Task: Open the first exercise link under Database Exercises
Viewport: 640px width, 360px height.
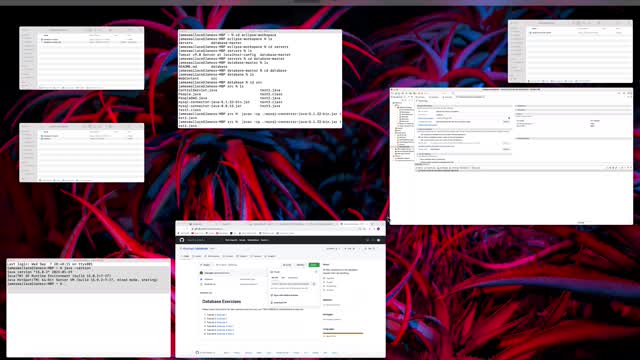Action: (x=221, y=315)
